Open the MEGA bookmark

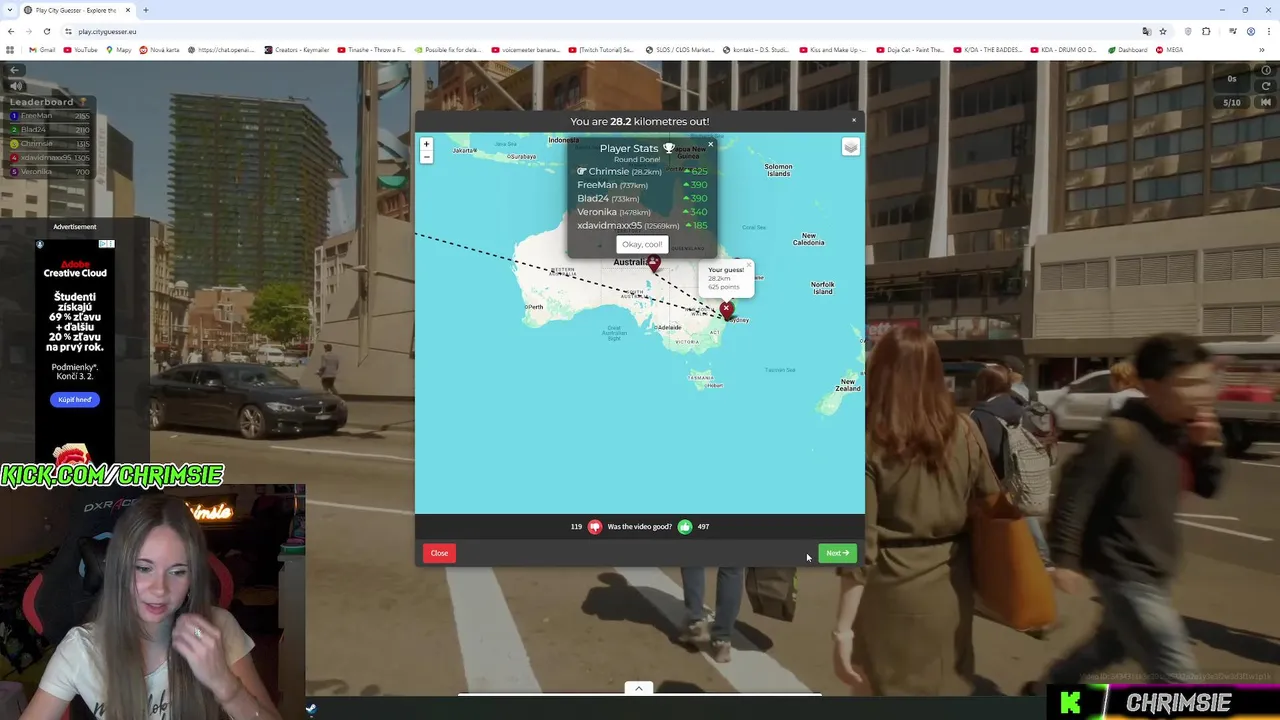click(1169, 50)
